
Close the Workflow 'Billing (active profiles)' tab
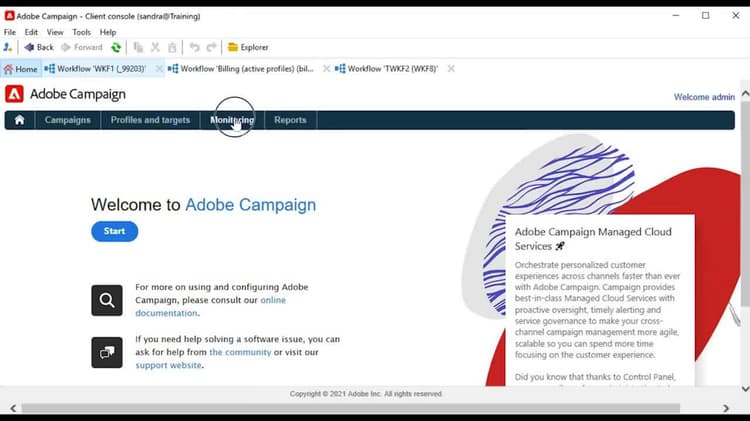click(x=326, y=69)
